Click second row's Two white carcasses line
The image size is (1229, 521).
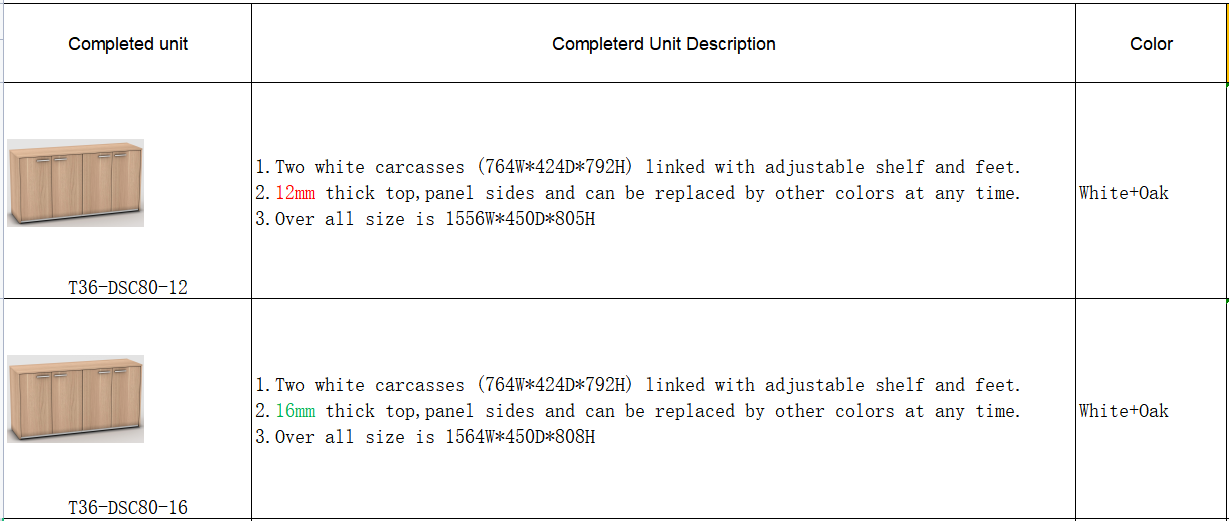(x=638, y=385)
